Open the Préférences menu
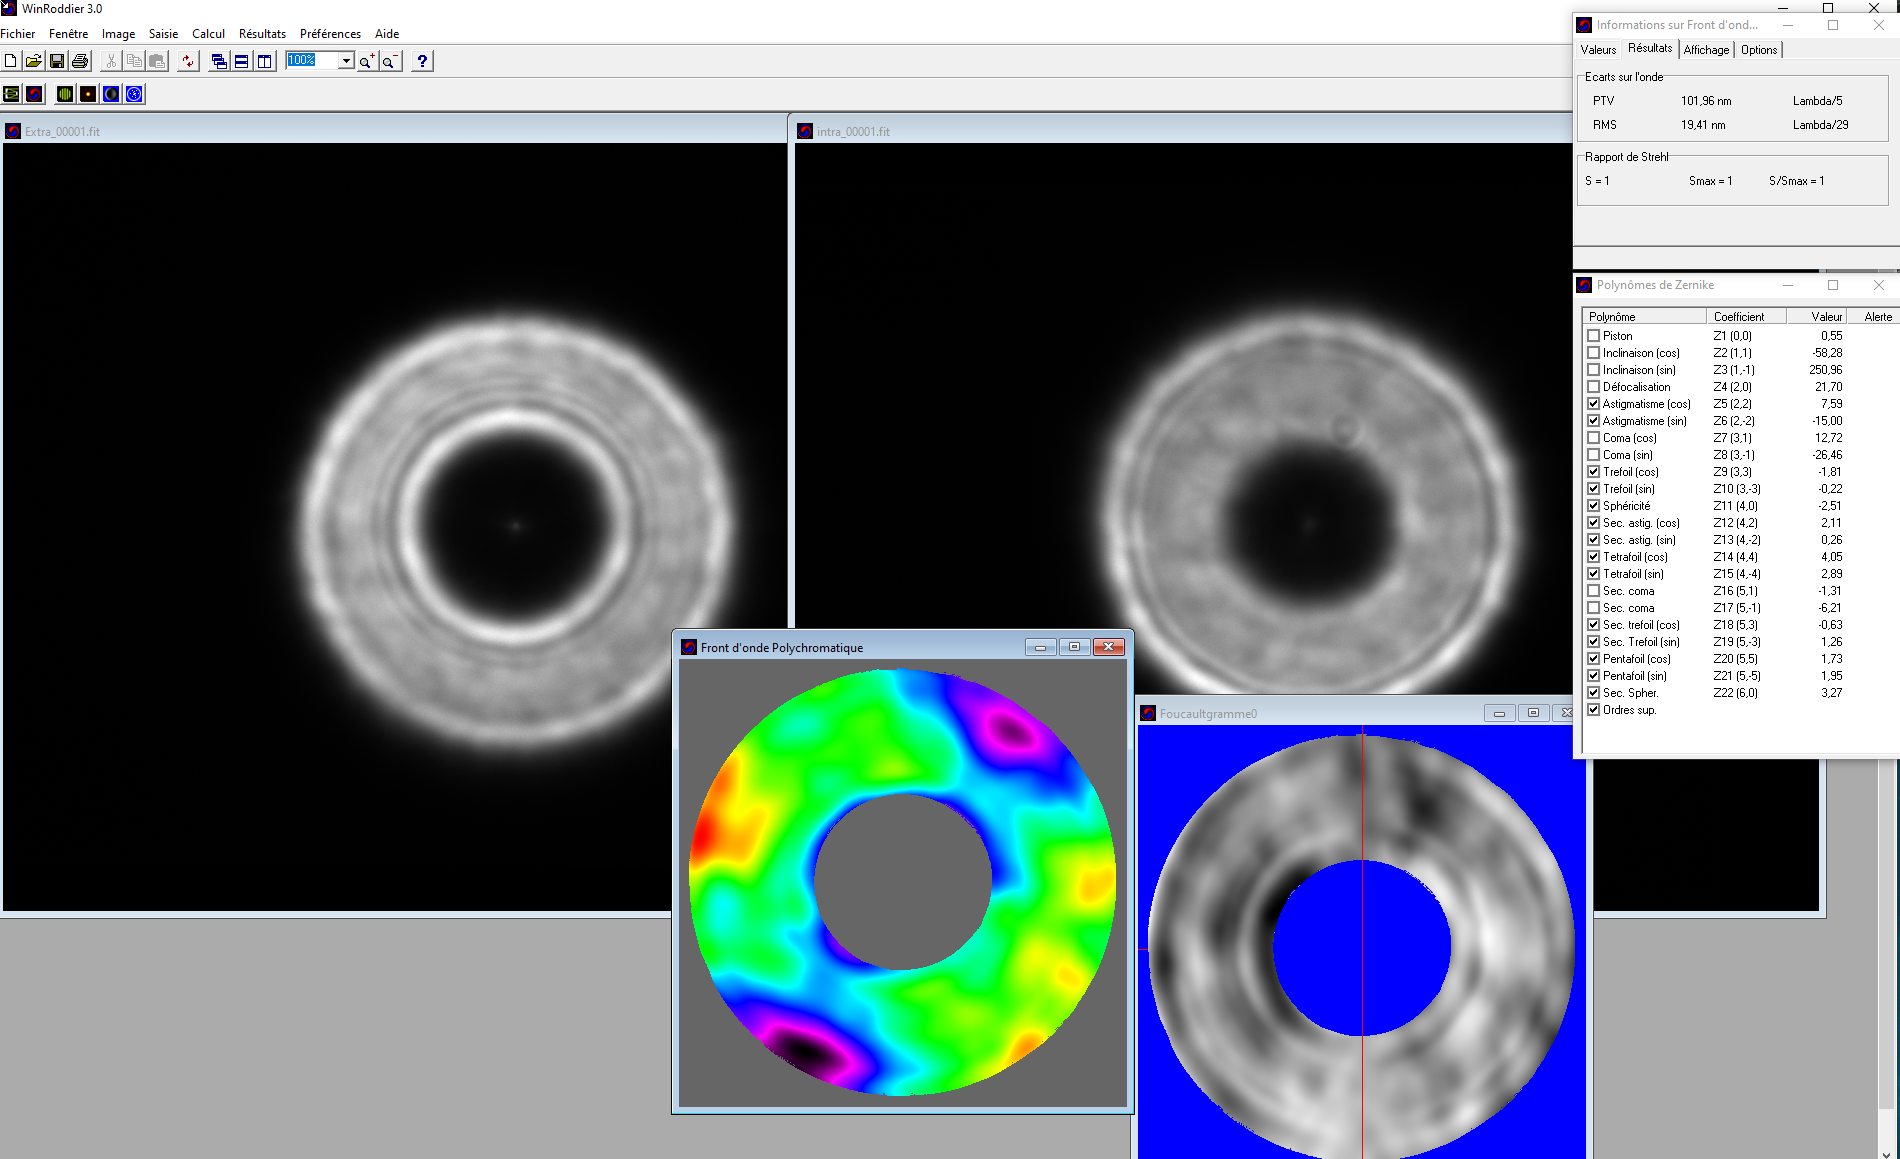 click(x=330, y=34)
